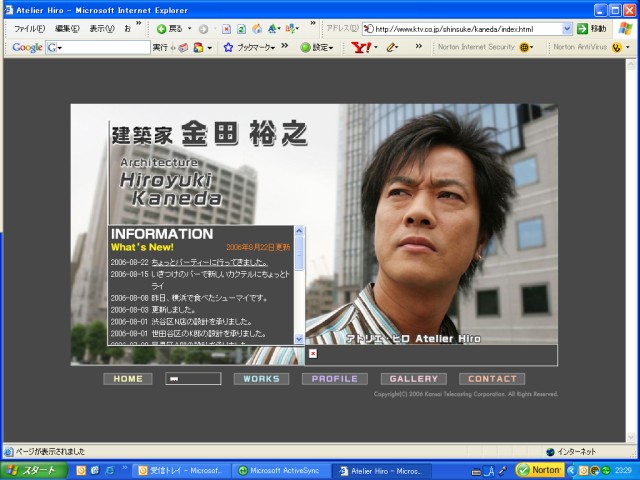640x480 pixels.
Task: Click the Yahoo Y! toolbar icon
Action: [361, 48]
